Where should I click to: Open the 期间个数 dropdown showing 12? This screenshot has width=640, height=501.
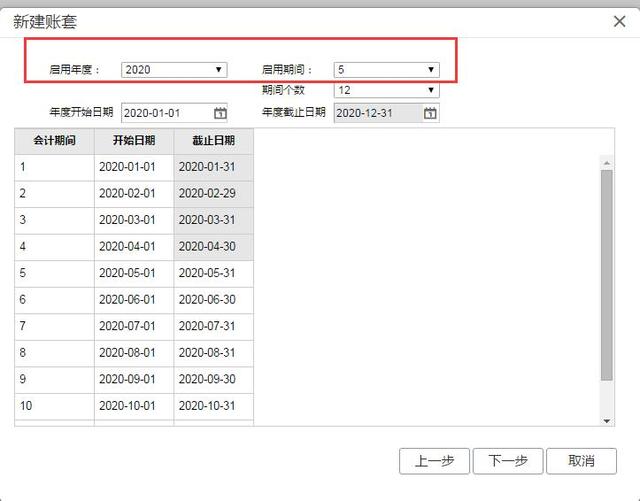(387, 90)
